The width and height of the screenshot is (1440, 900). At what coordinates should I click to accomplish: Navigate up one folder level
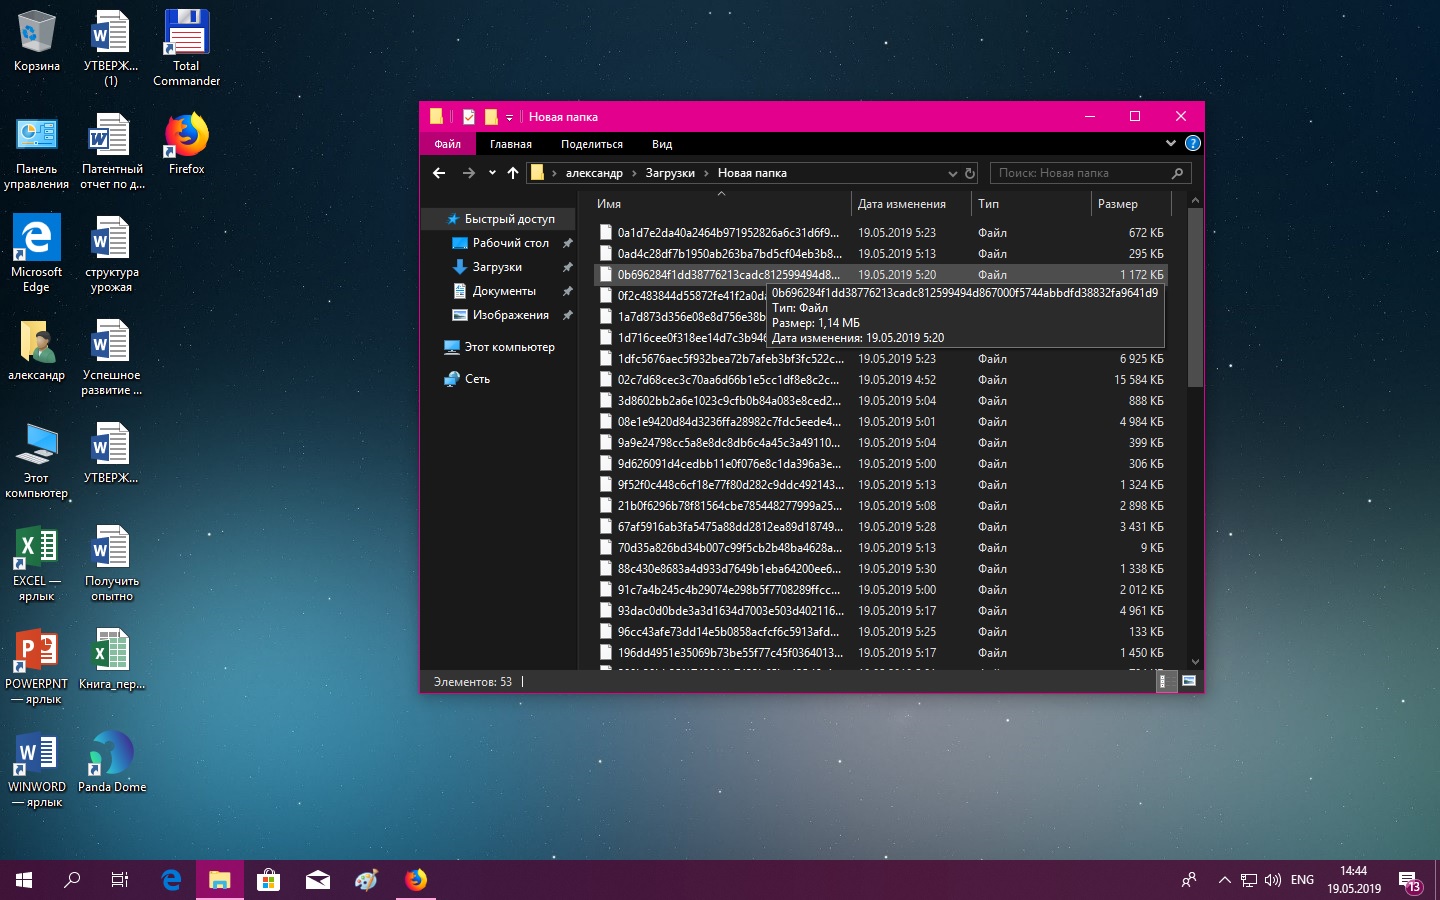click(x=513, y=173)
